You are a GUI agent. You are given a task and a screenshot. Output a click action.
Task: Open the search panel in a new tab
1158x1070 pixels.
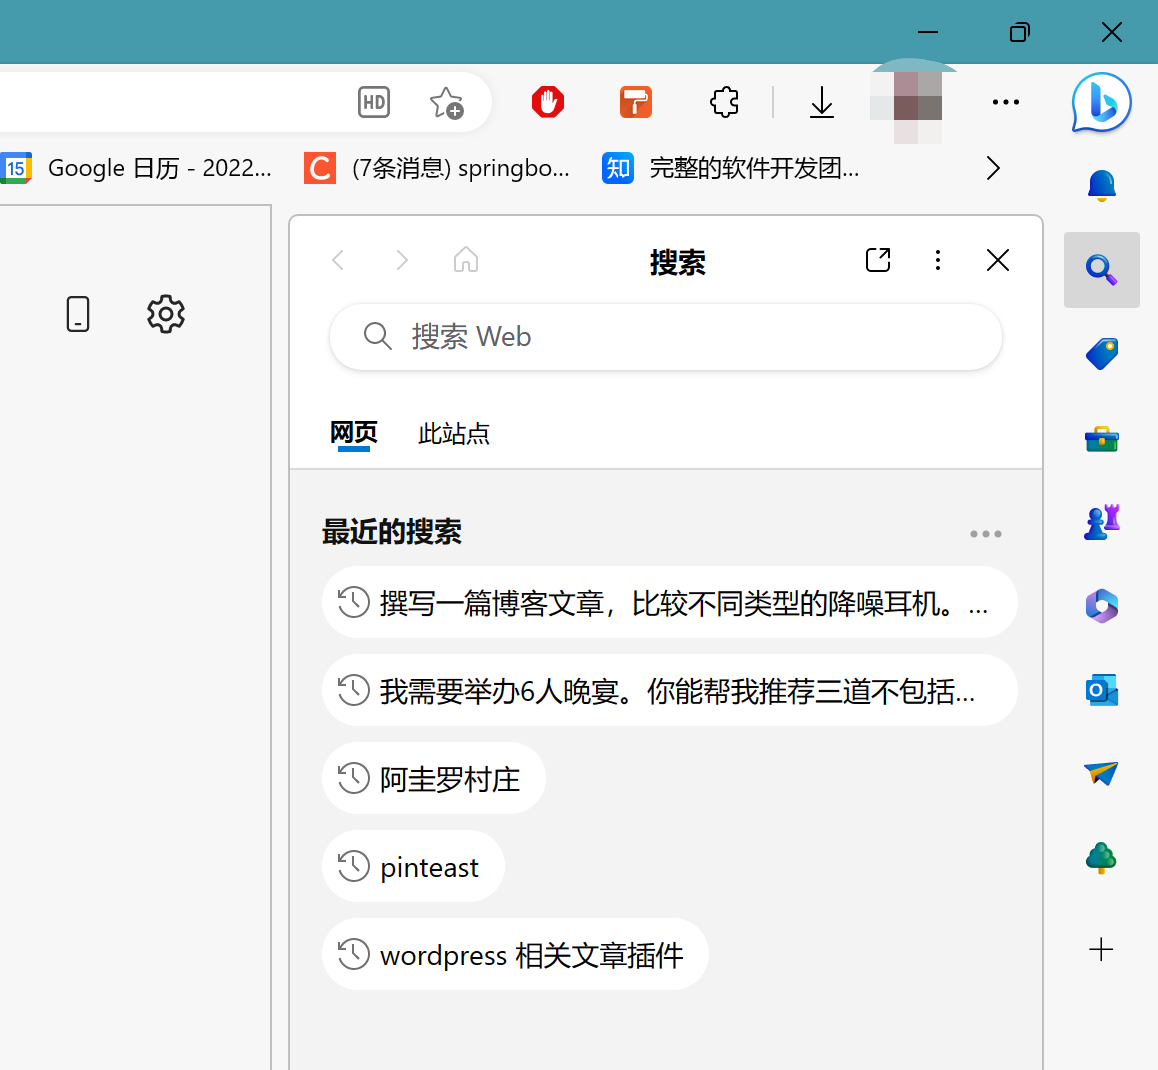(x=877, y=261)
